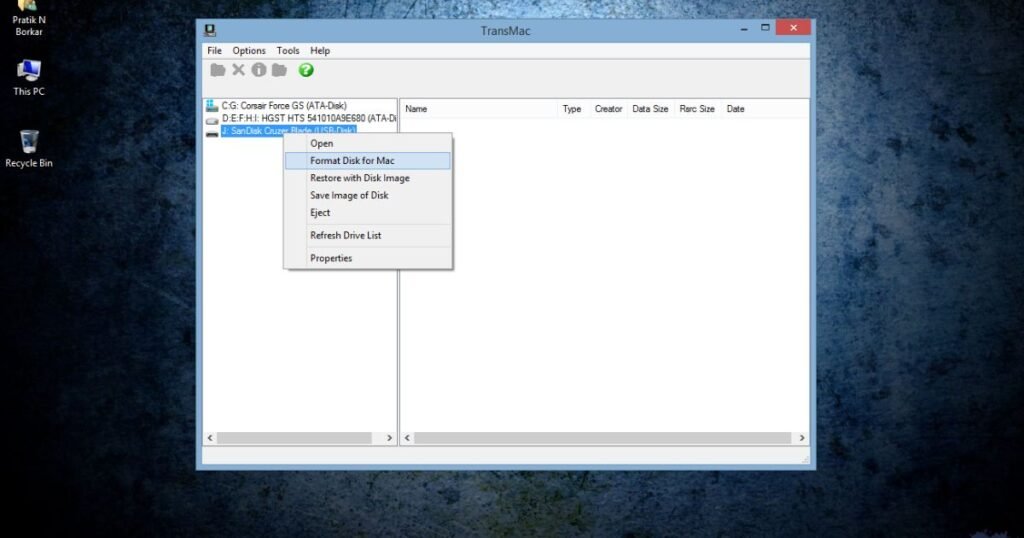Click the drive pane's right scroll arrow
This screenshot has height=538, width=1024.
coord(390,438)
